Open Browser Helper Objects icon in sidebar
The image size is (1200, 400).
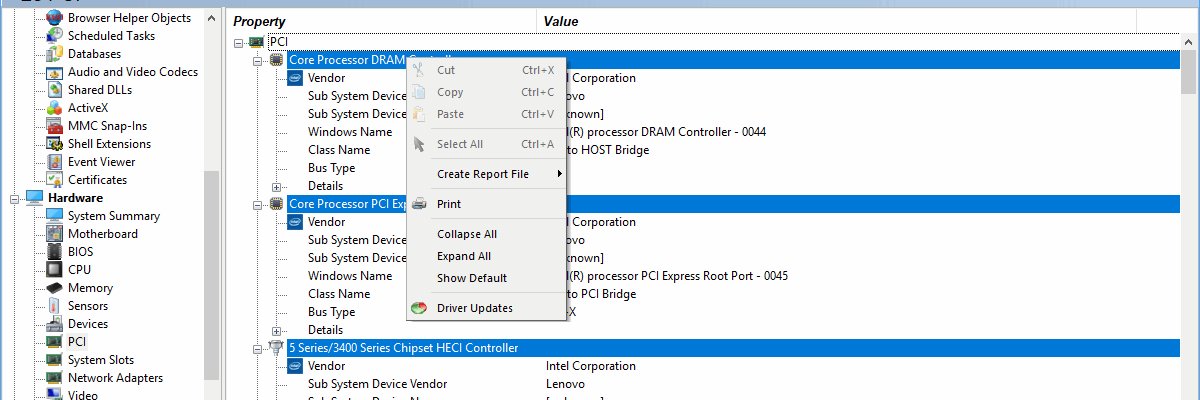click(54, 18)
